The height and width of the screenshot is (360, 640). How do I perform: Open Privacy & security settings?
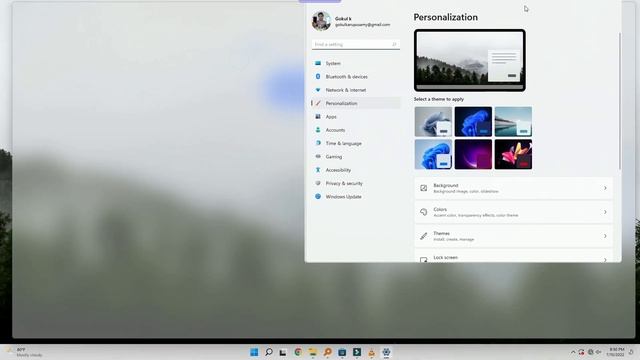[356, 183]
